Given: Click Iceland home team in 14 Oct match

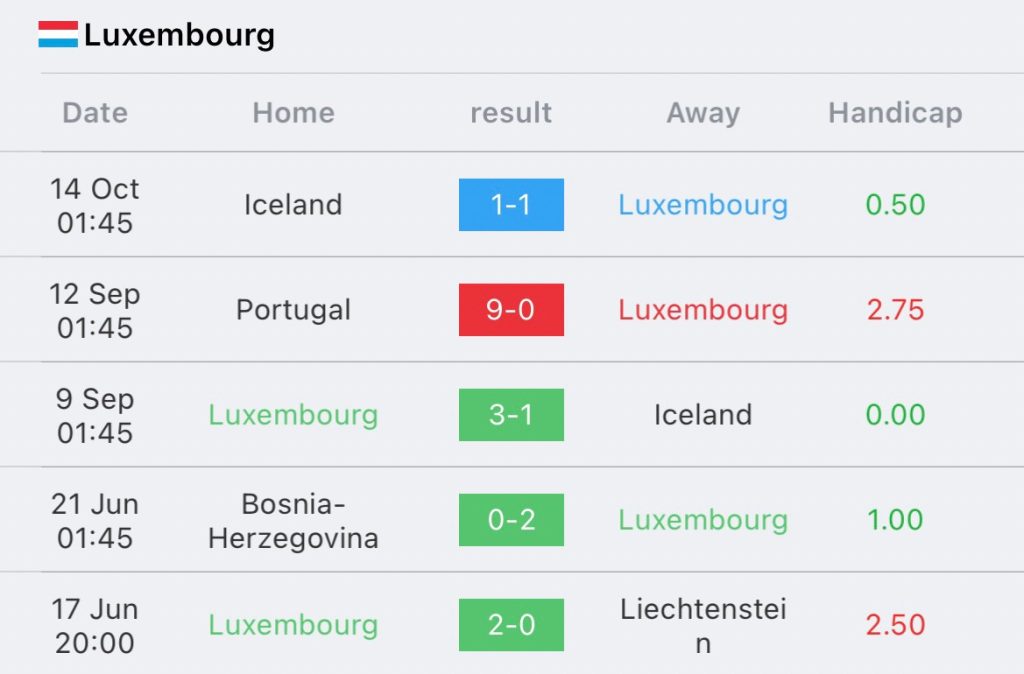Looking at the screenshot, I should [293, 205].
